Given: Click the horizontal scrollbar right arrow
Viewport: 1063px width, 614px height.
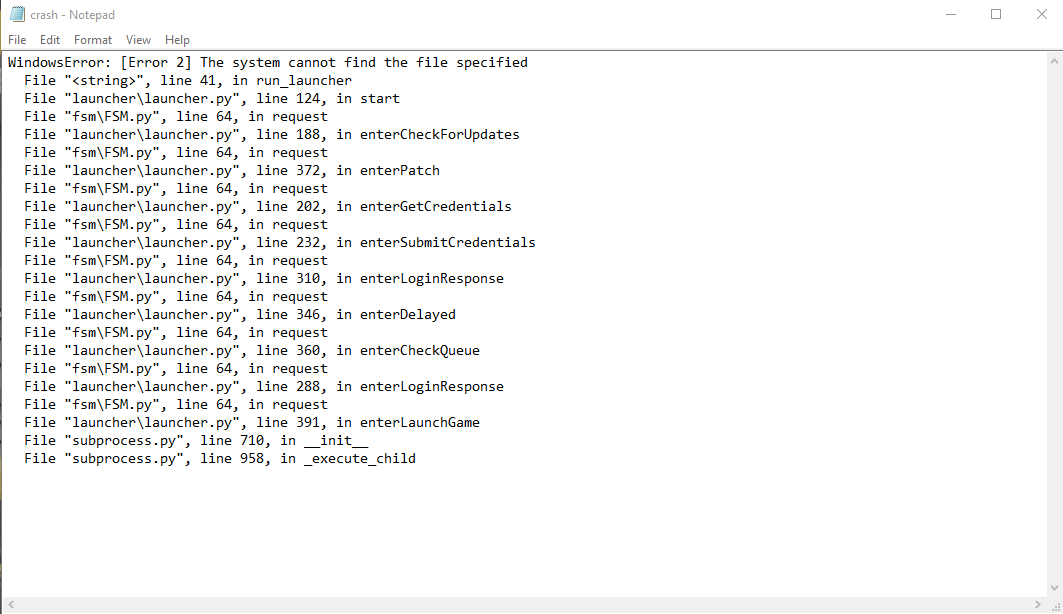Looking at the screenshot, I should tap(1038, 605).
